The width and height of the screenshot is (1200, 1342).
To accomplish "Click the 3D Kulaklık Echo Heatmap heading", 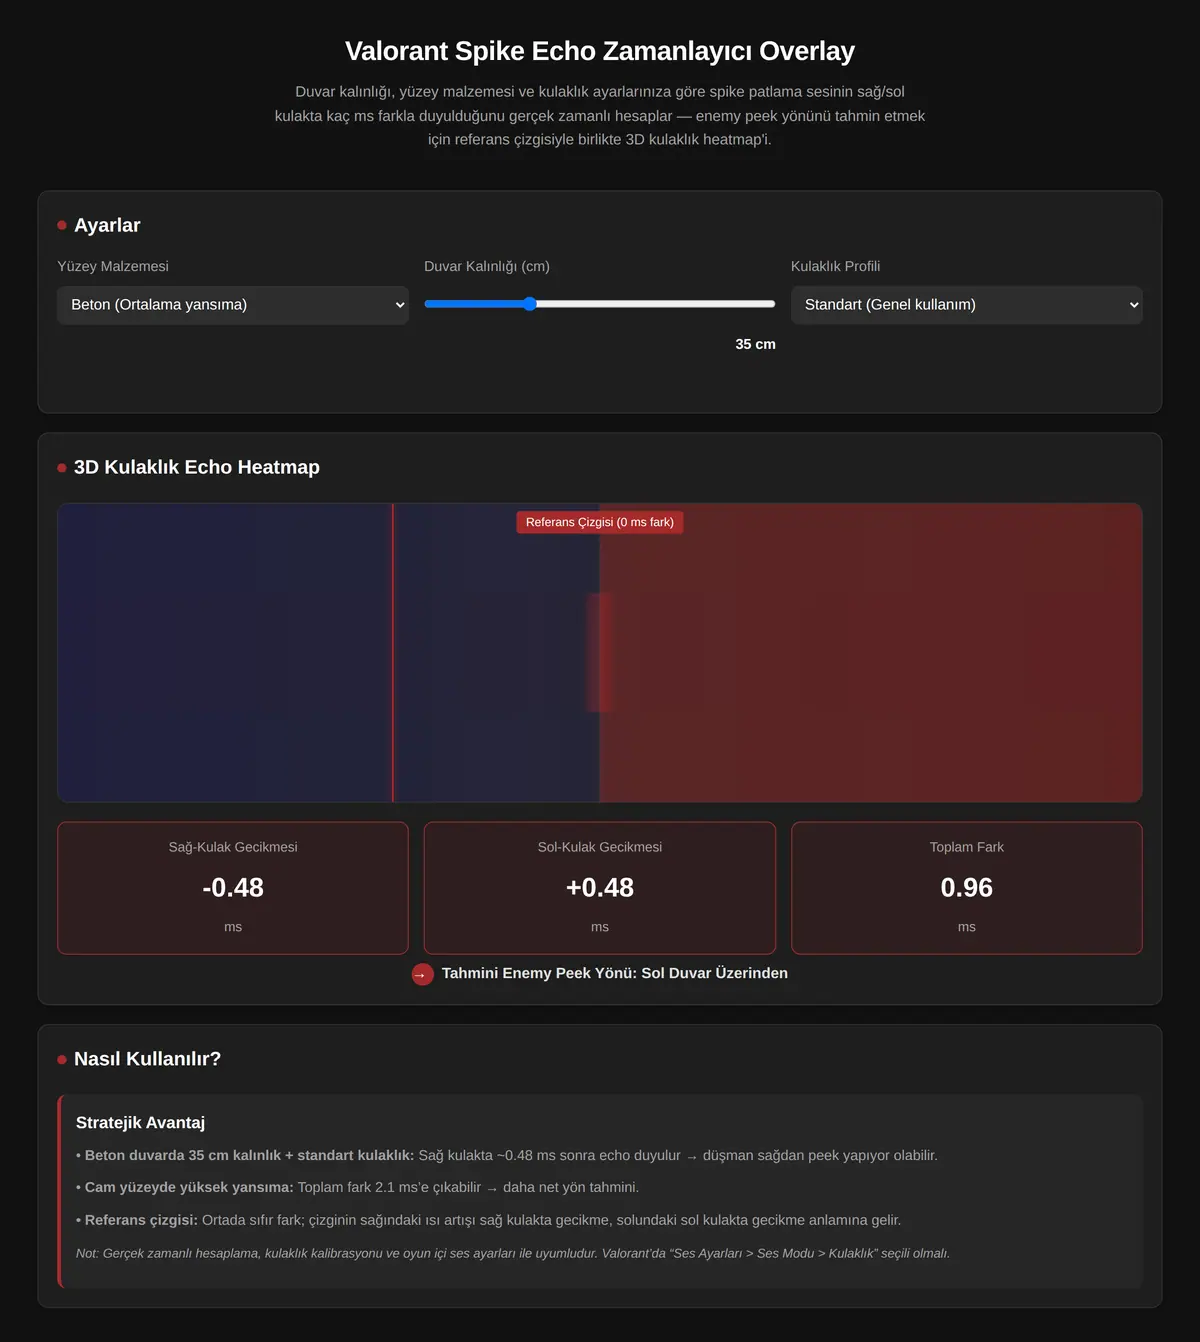I will pos(197,467).
